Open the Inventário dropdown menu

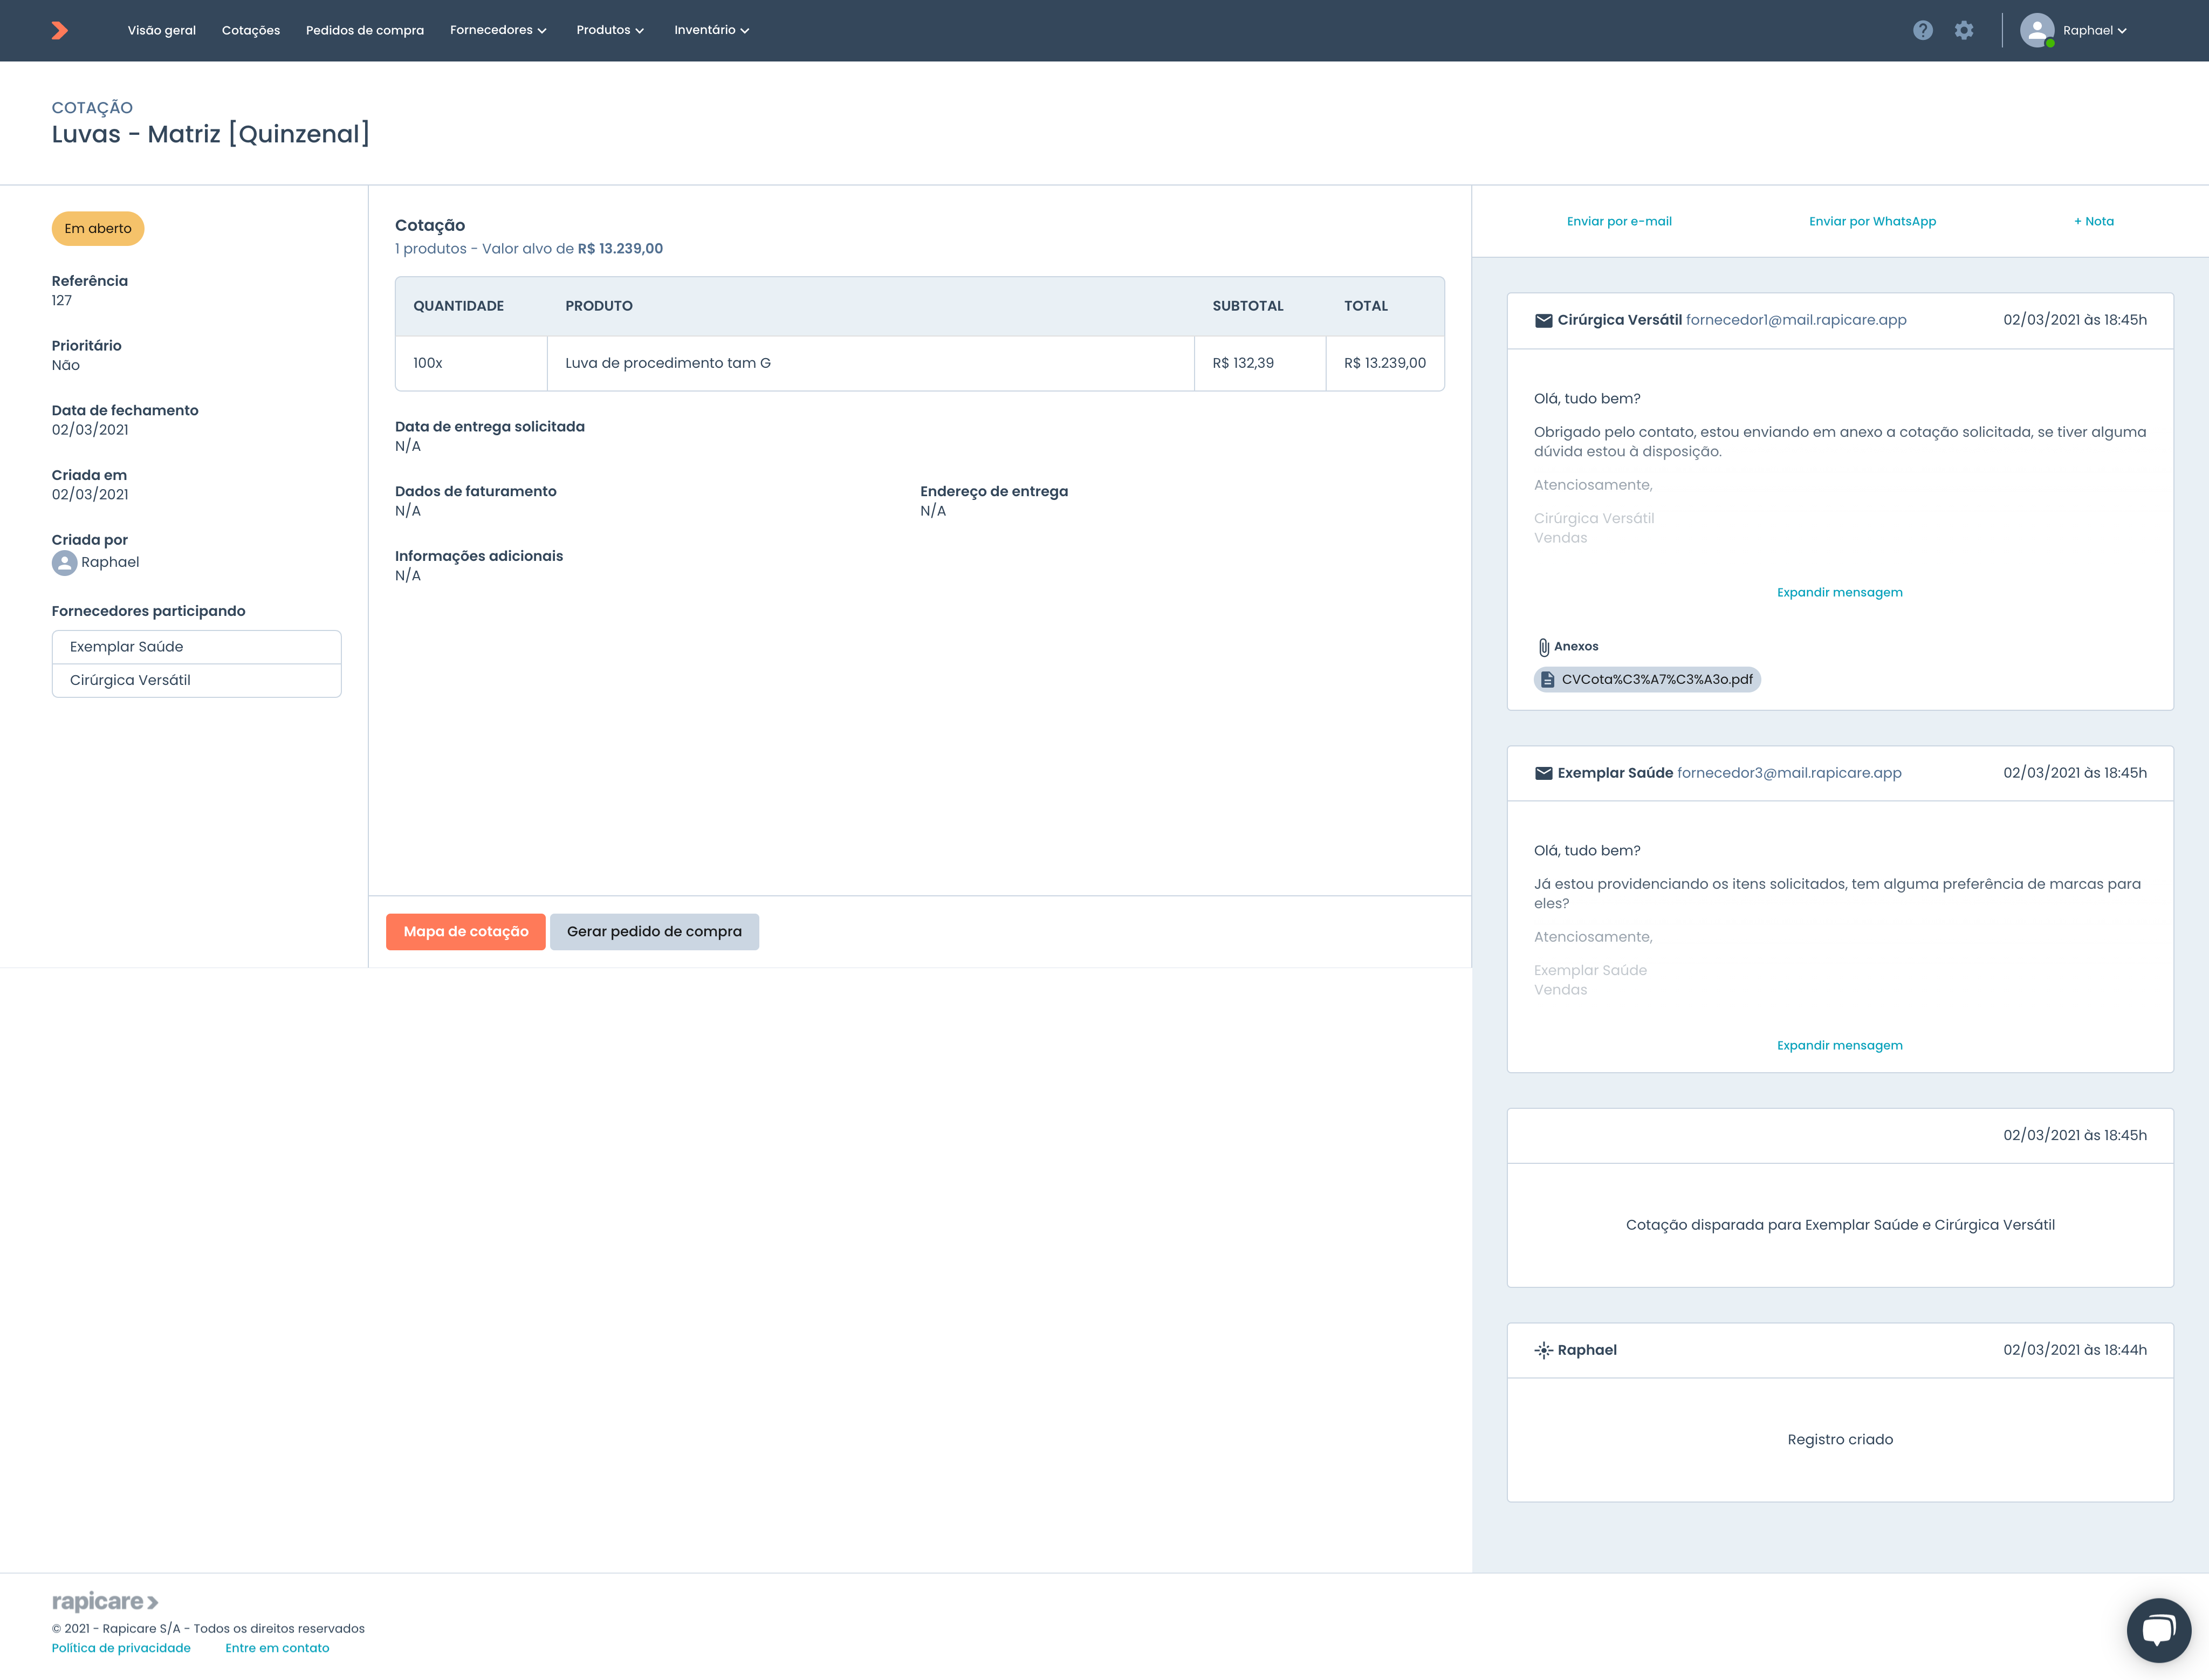tap(711, 31)
